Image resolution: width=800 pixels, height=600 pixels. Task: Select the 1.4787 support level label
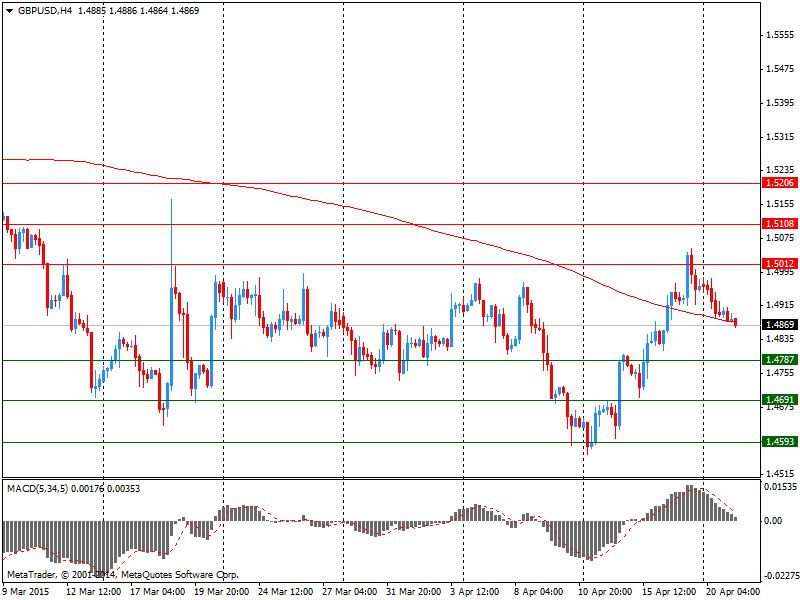click(780, 360)
